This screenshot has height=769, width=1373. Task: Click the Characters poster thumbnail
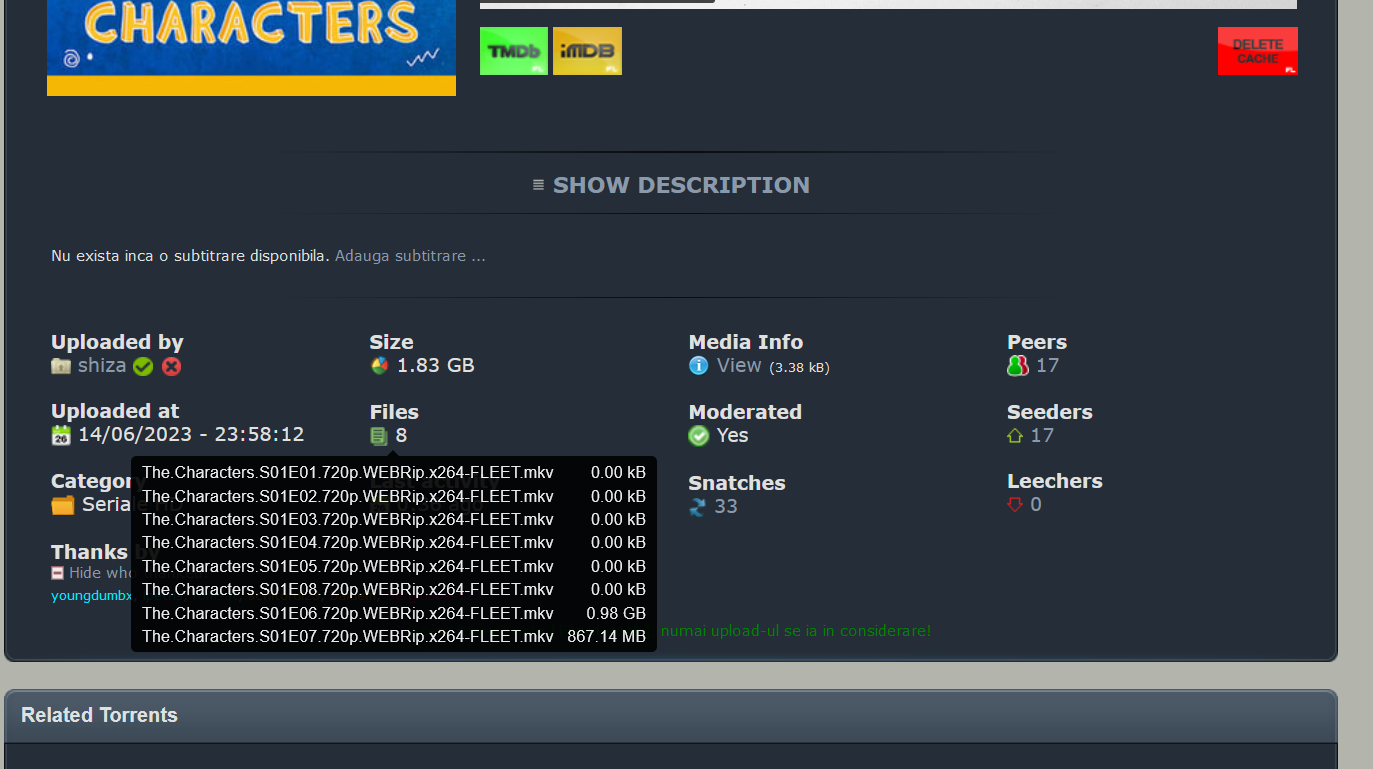[x=251, y=45]
